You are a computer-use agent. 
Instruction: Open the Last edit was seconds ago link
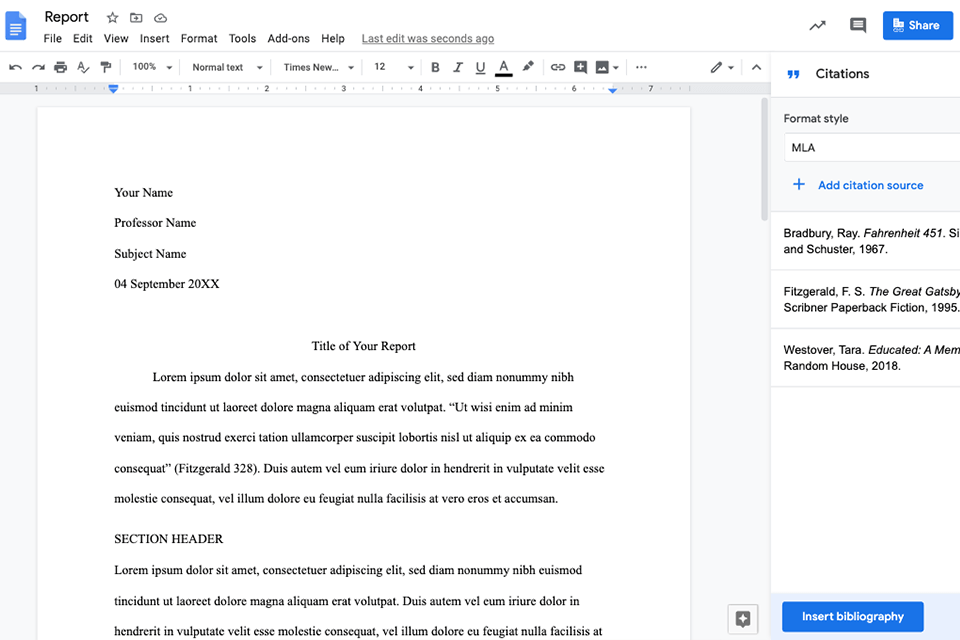[x=428, y=39]
